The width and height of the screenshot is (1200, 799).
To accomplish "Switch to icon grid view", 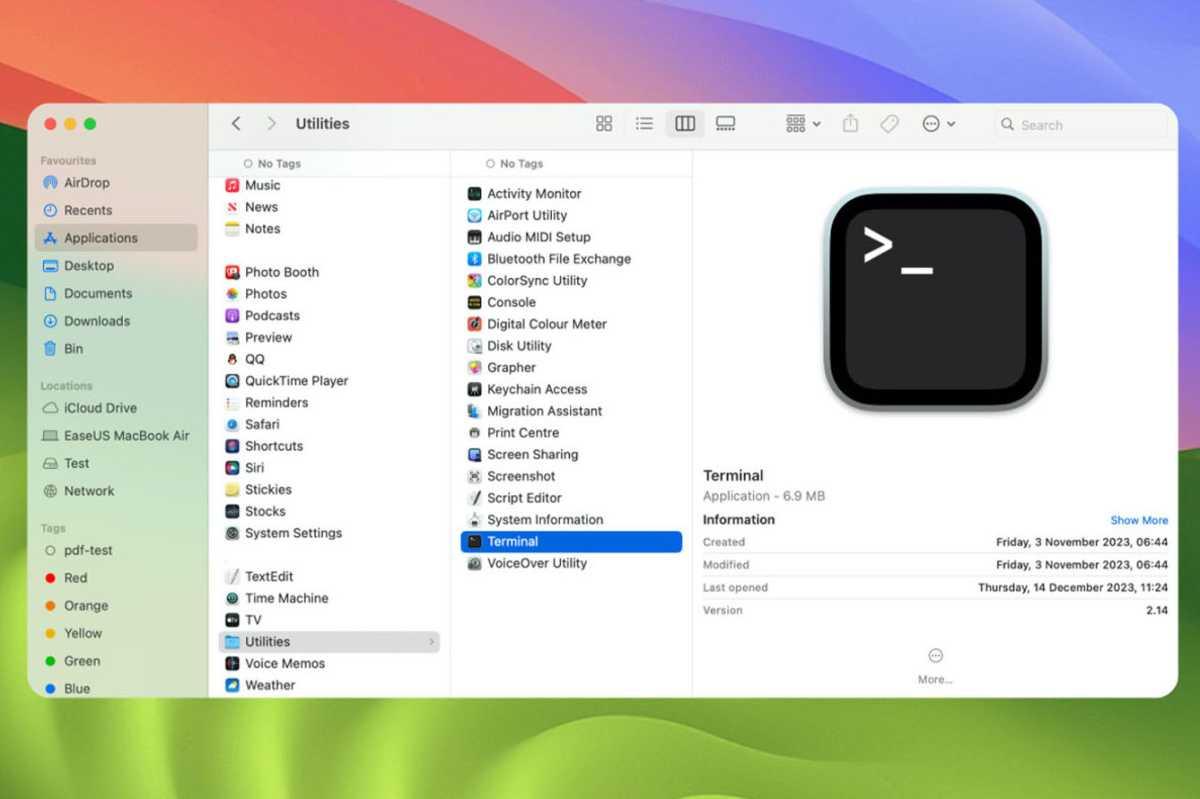I will pos(604,124).
